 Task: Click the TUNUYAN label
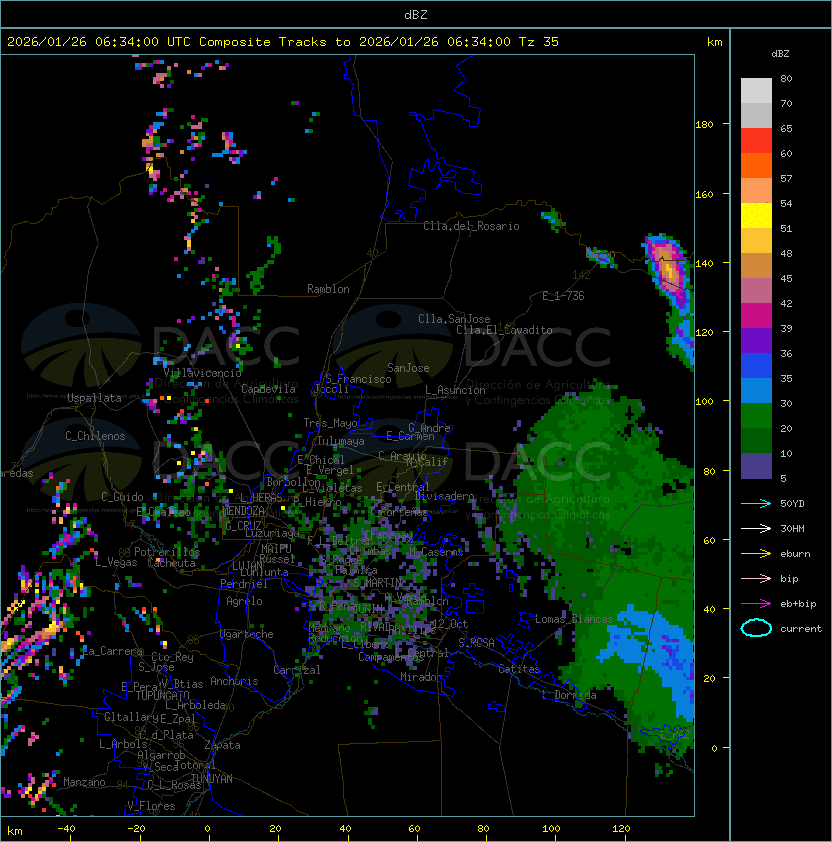[x=212, y=779]
